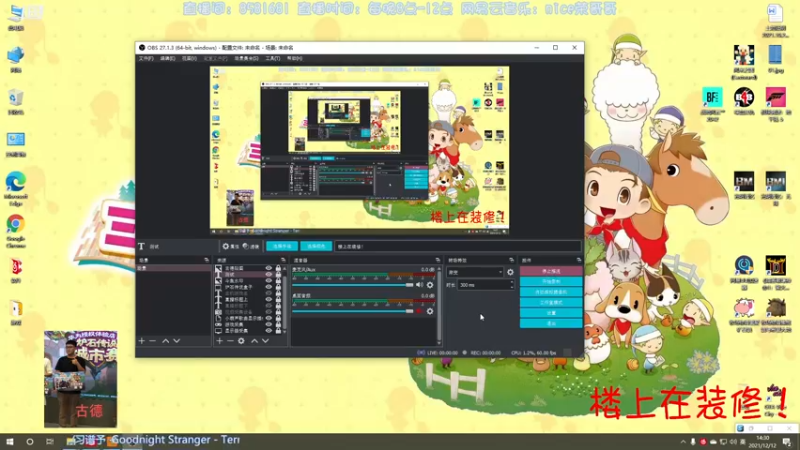The width and height of the screenshot is (800, 450).
Task: Toggle visibility of 直播标题上 source
Action: (269, 299)
